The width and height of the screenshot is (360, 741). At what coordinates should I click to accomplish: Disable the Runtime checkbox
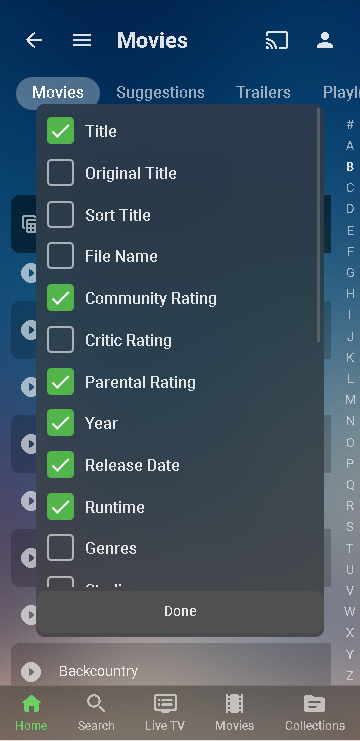tap(60, 507)
